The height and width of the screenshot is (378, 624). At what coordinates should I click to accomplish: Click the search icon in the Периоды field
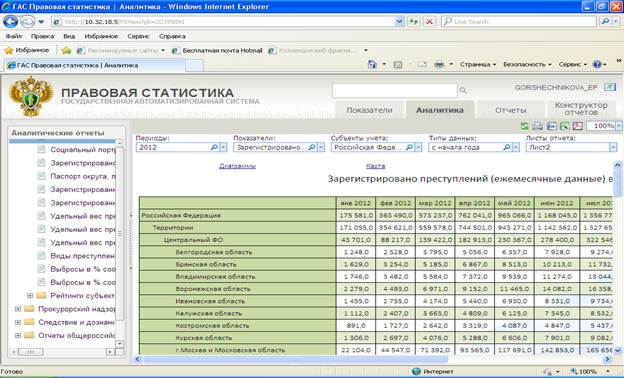pyautogui.click(x=214, y=147)
